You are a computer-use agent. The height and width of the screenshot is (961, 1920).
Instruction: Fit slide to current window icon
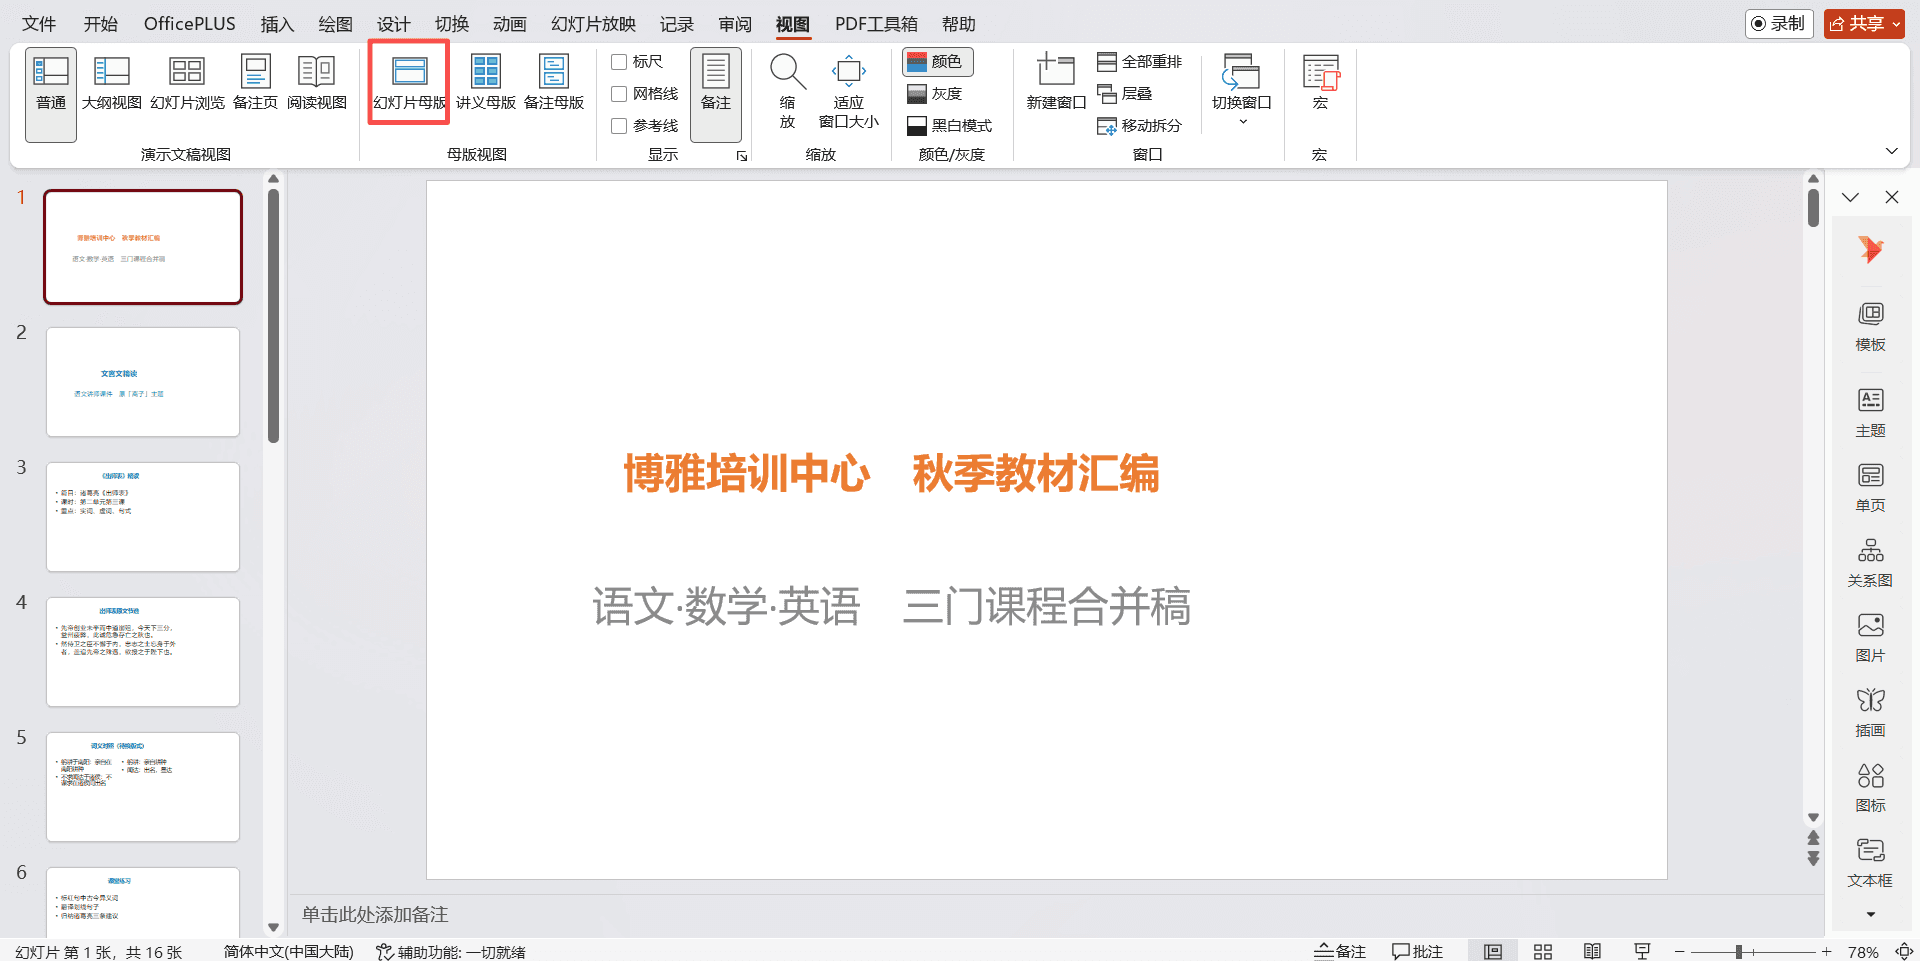[1904, 952]
